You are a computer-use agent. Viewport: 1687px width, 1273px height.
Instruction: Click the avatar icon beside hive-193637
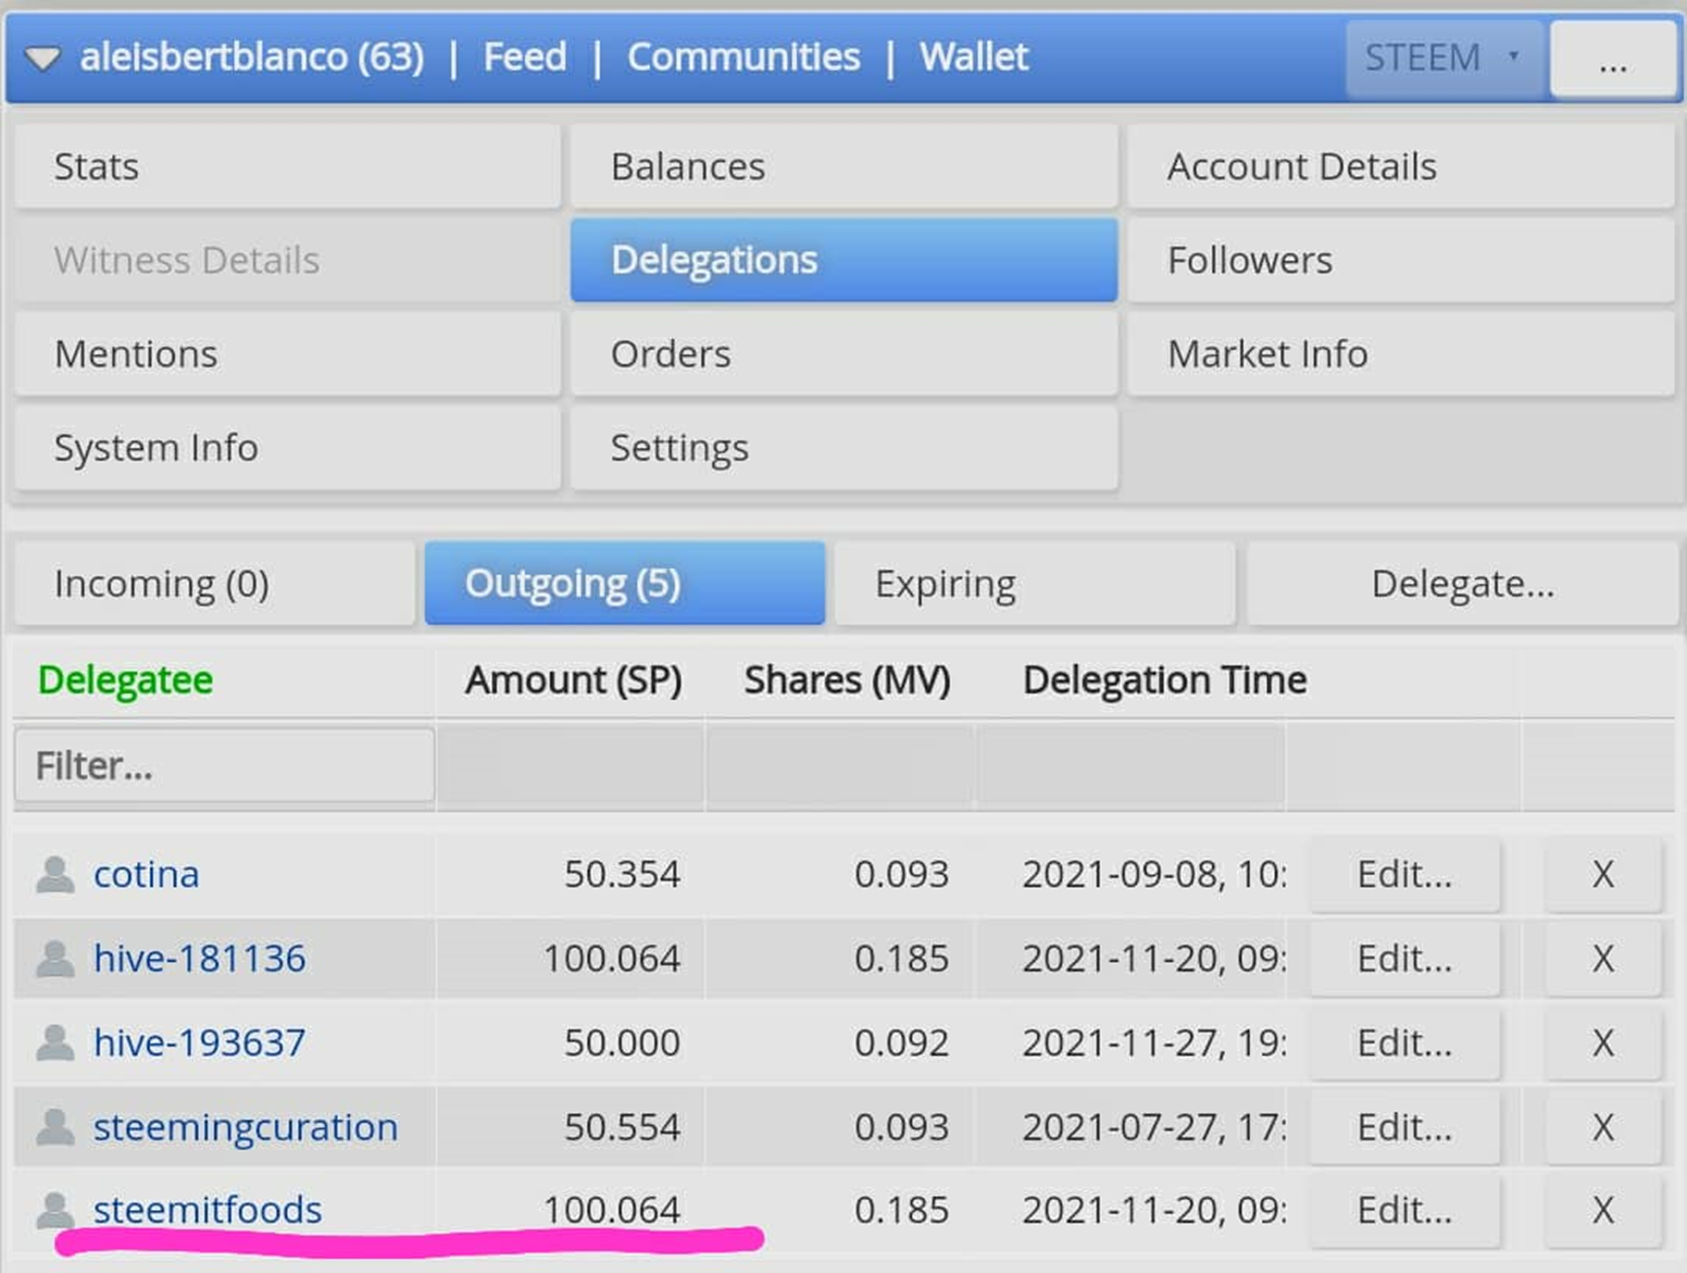pos(55,1043)
